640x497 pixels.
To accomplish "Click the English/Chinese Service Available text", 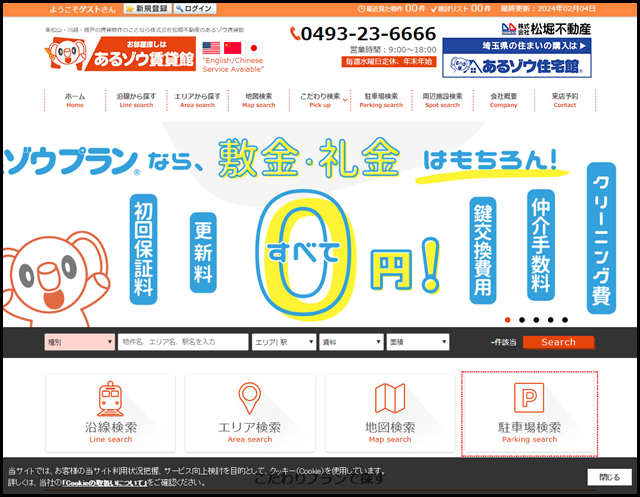I will (233, 64).
